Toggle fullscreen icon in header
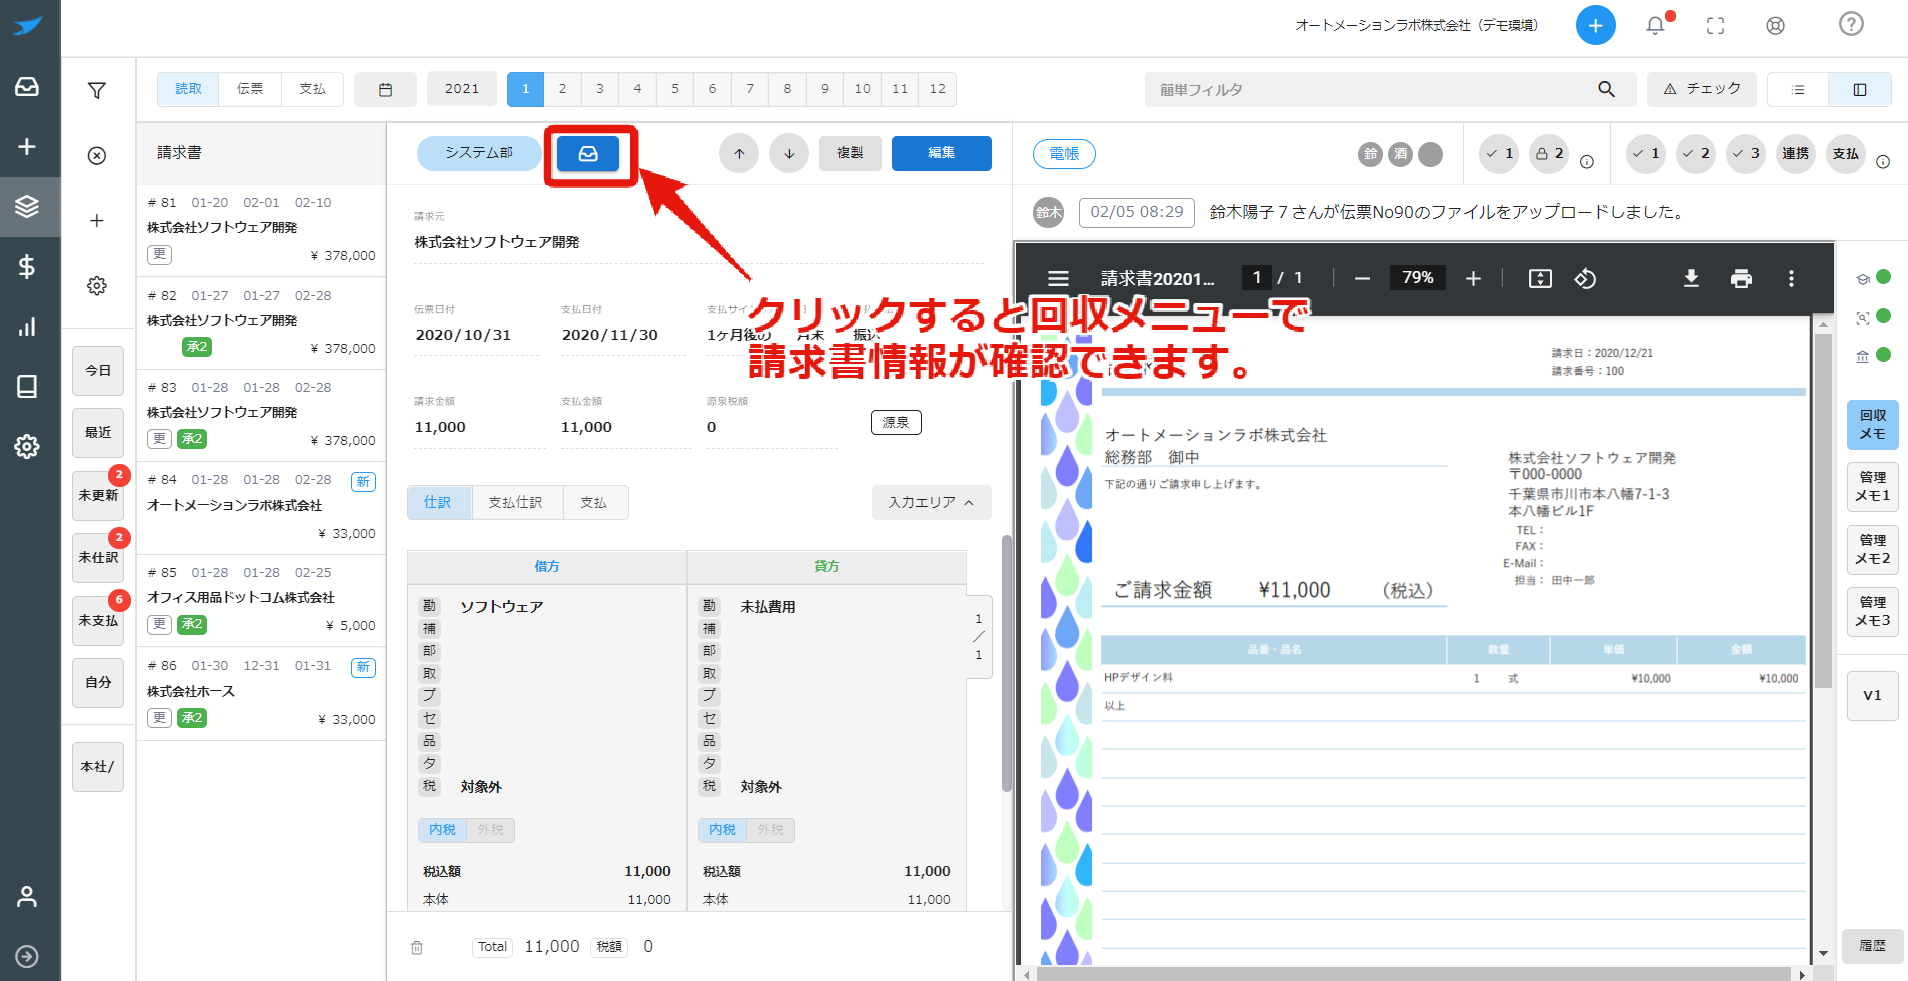Image resolution: width=1908 pixels, height=981 pixels. (x=1715, y=26)
